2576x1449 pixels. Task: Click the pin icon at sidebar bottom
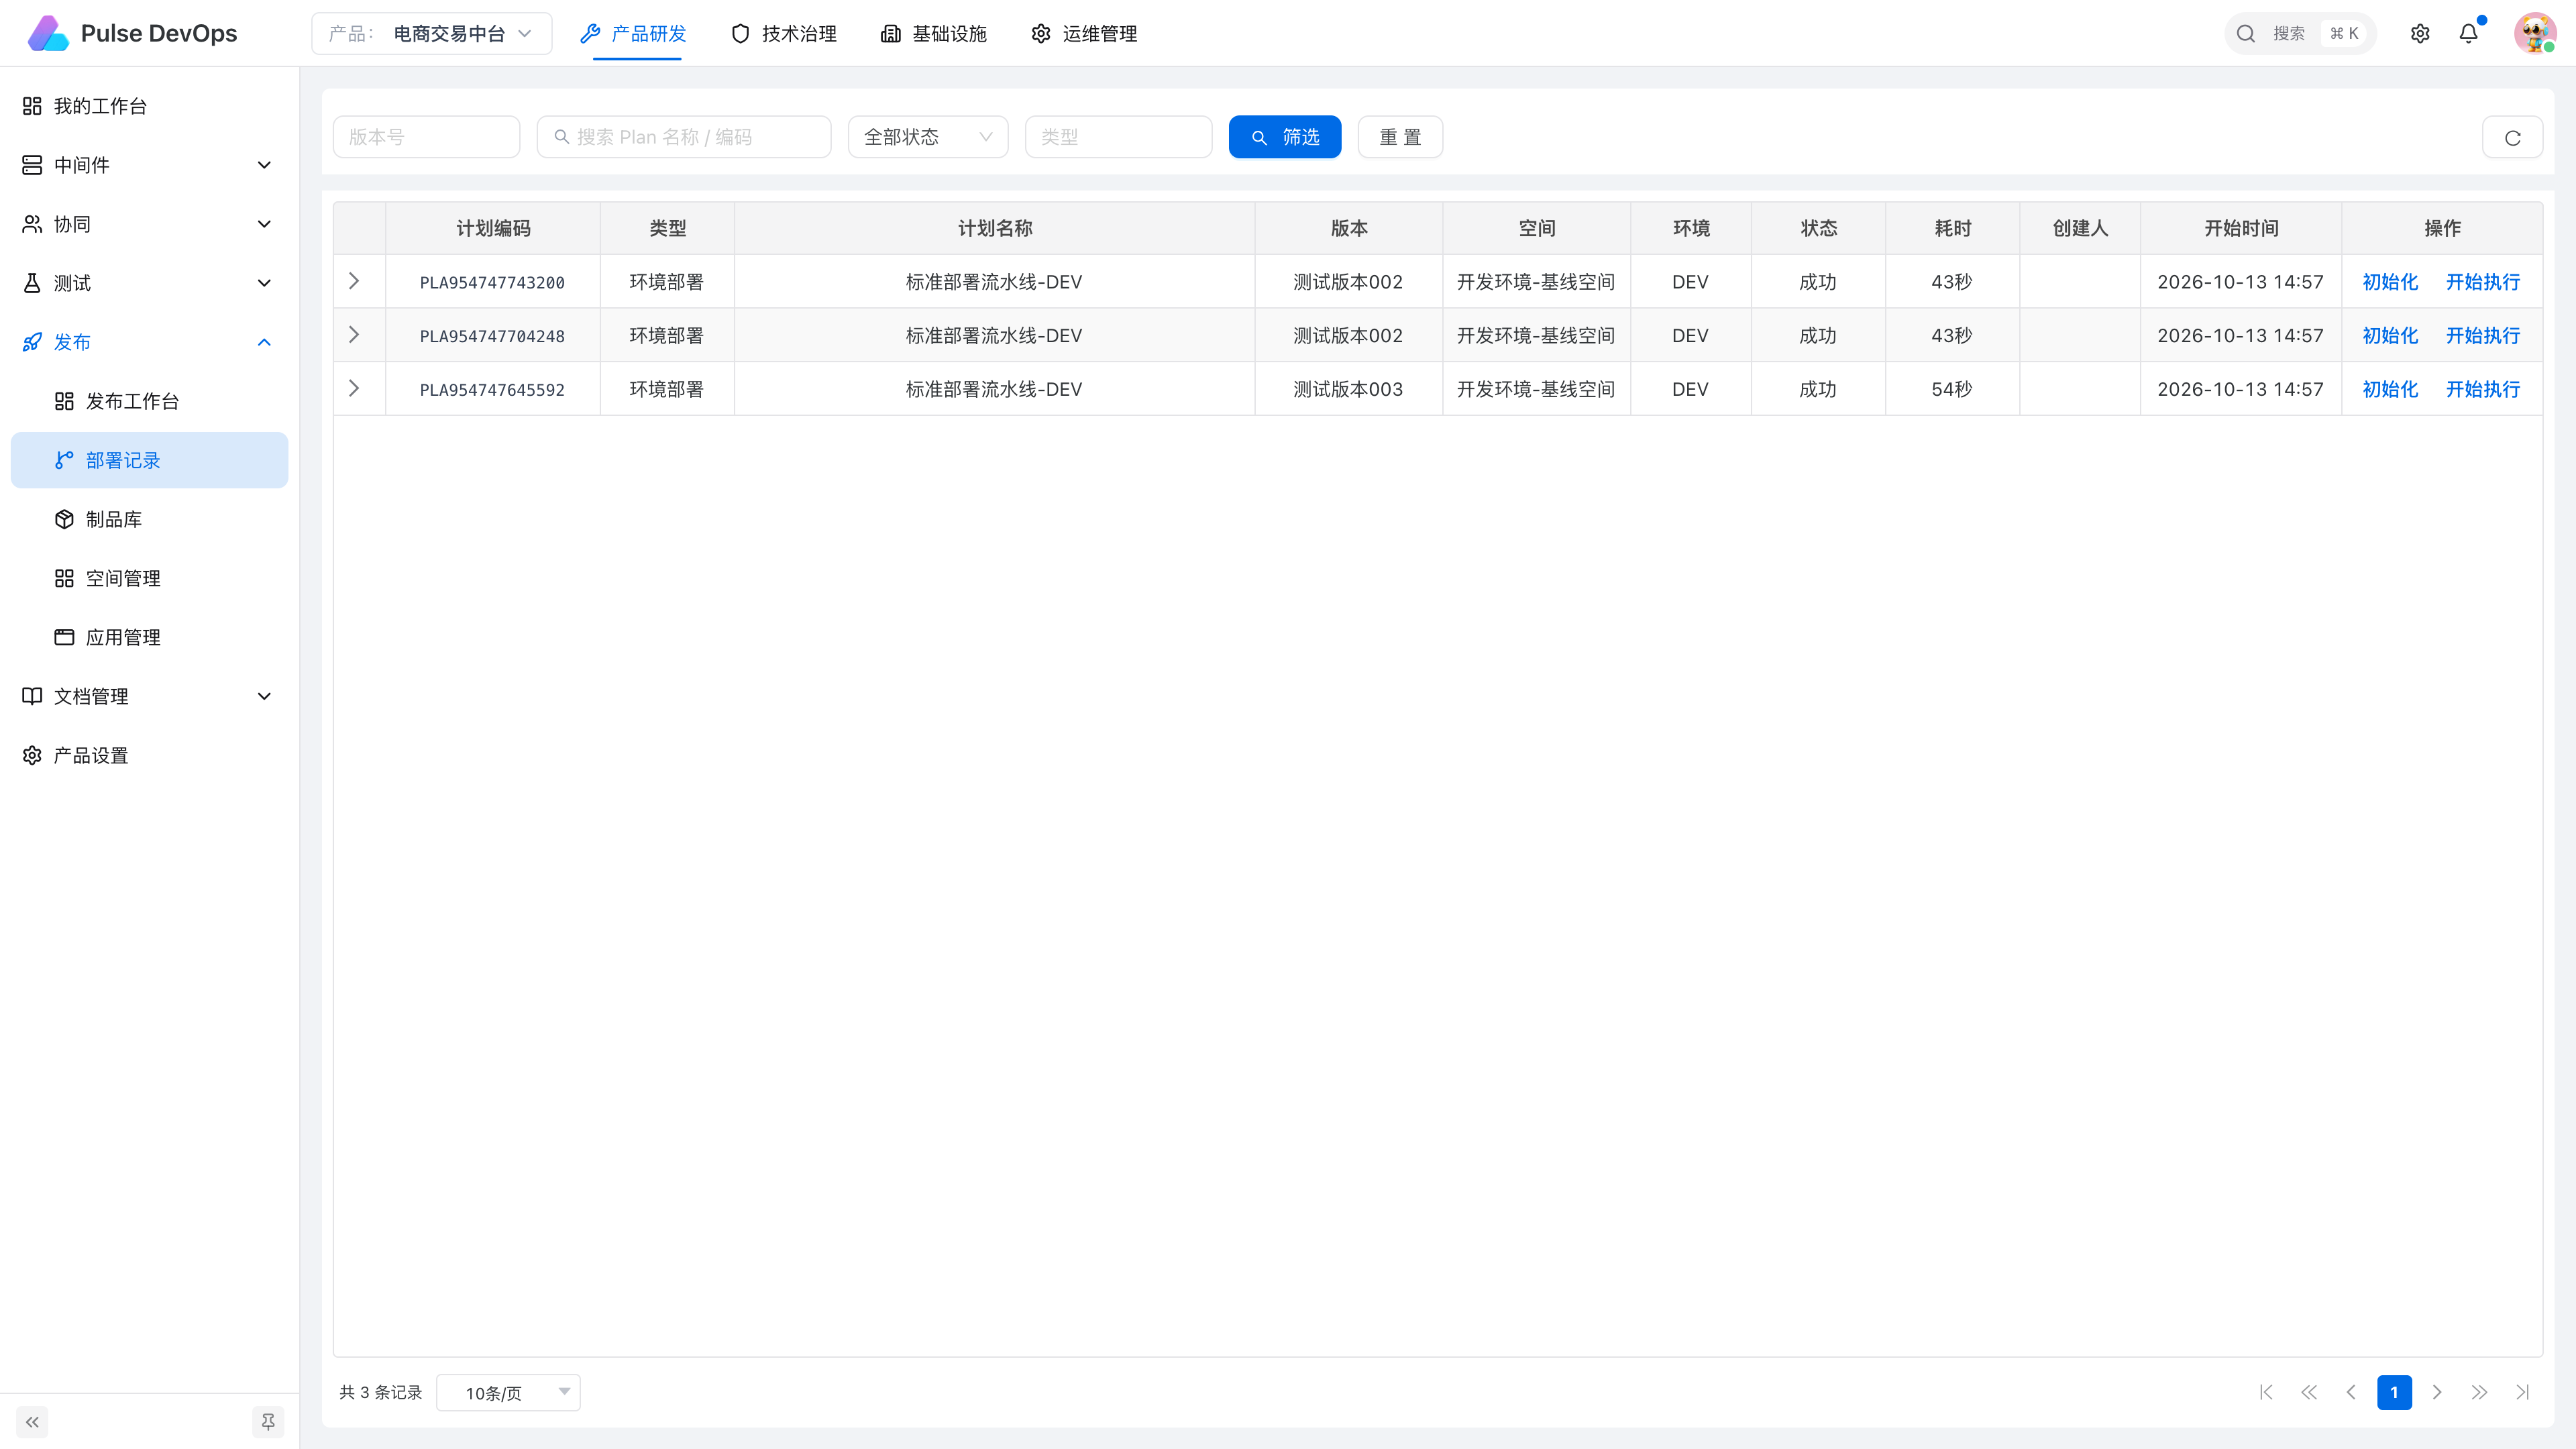click(268, 1422)
